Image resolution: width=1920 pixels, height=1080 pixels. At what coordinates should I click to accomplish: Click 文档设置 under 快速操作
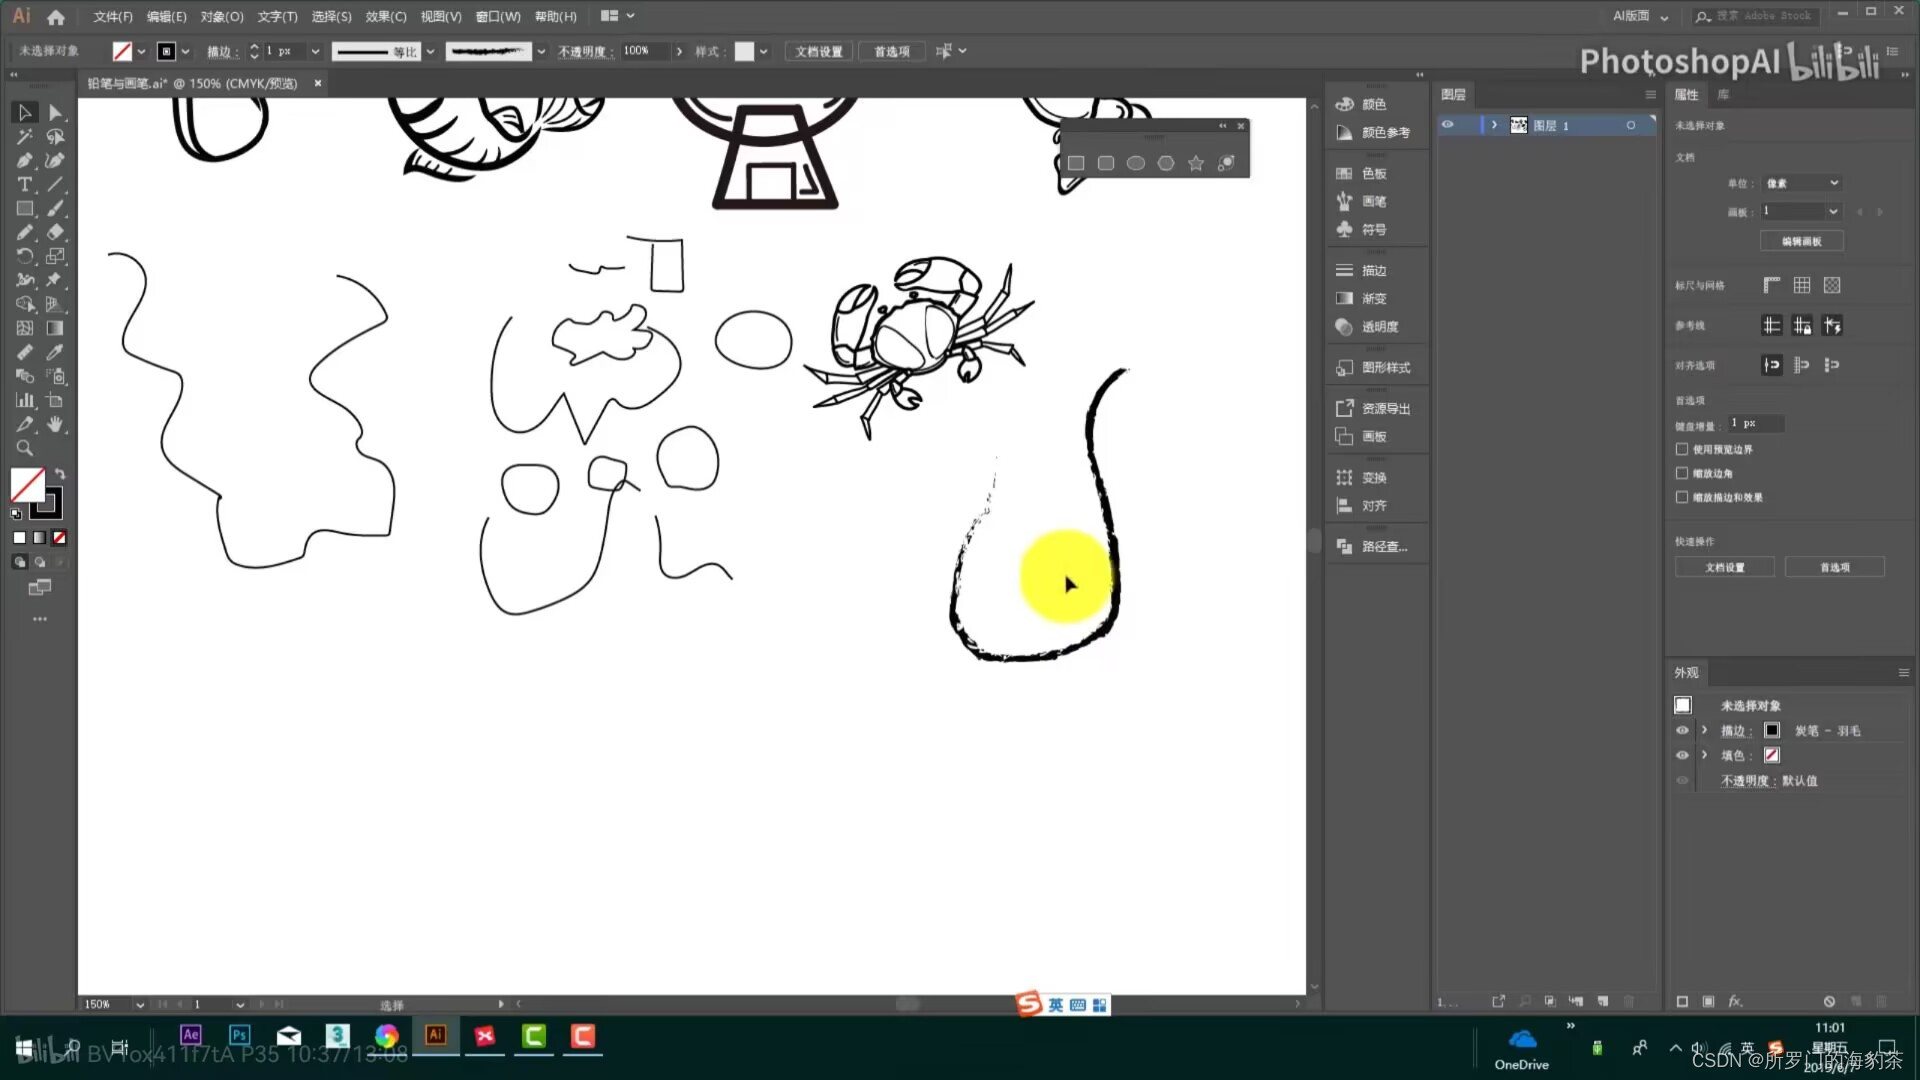[1725, 567]
